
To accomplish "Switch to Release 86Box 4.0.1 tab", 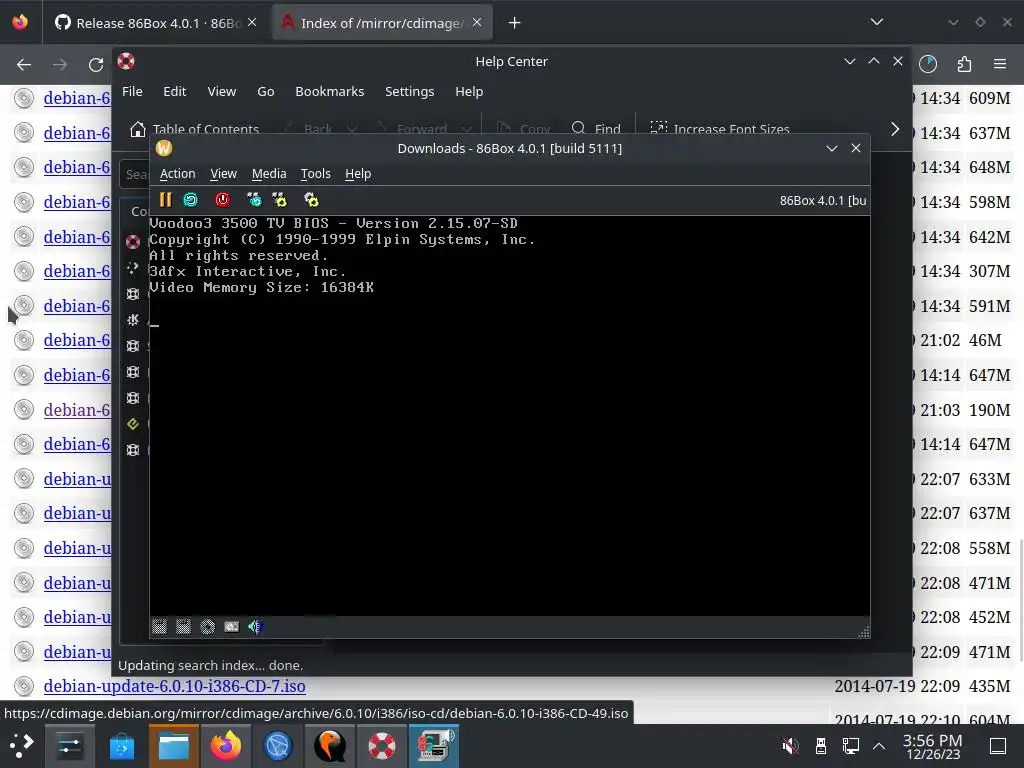I will tap(157, 23).
